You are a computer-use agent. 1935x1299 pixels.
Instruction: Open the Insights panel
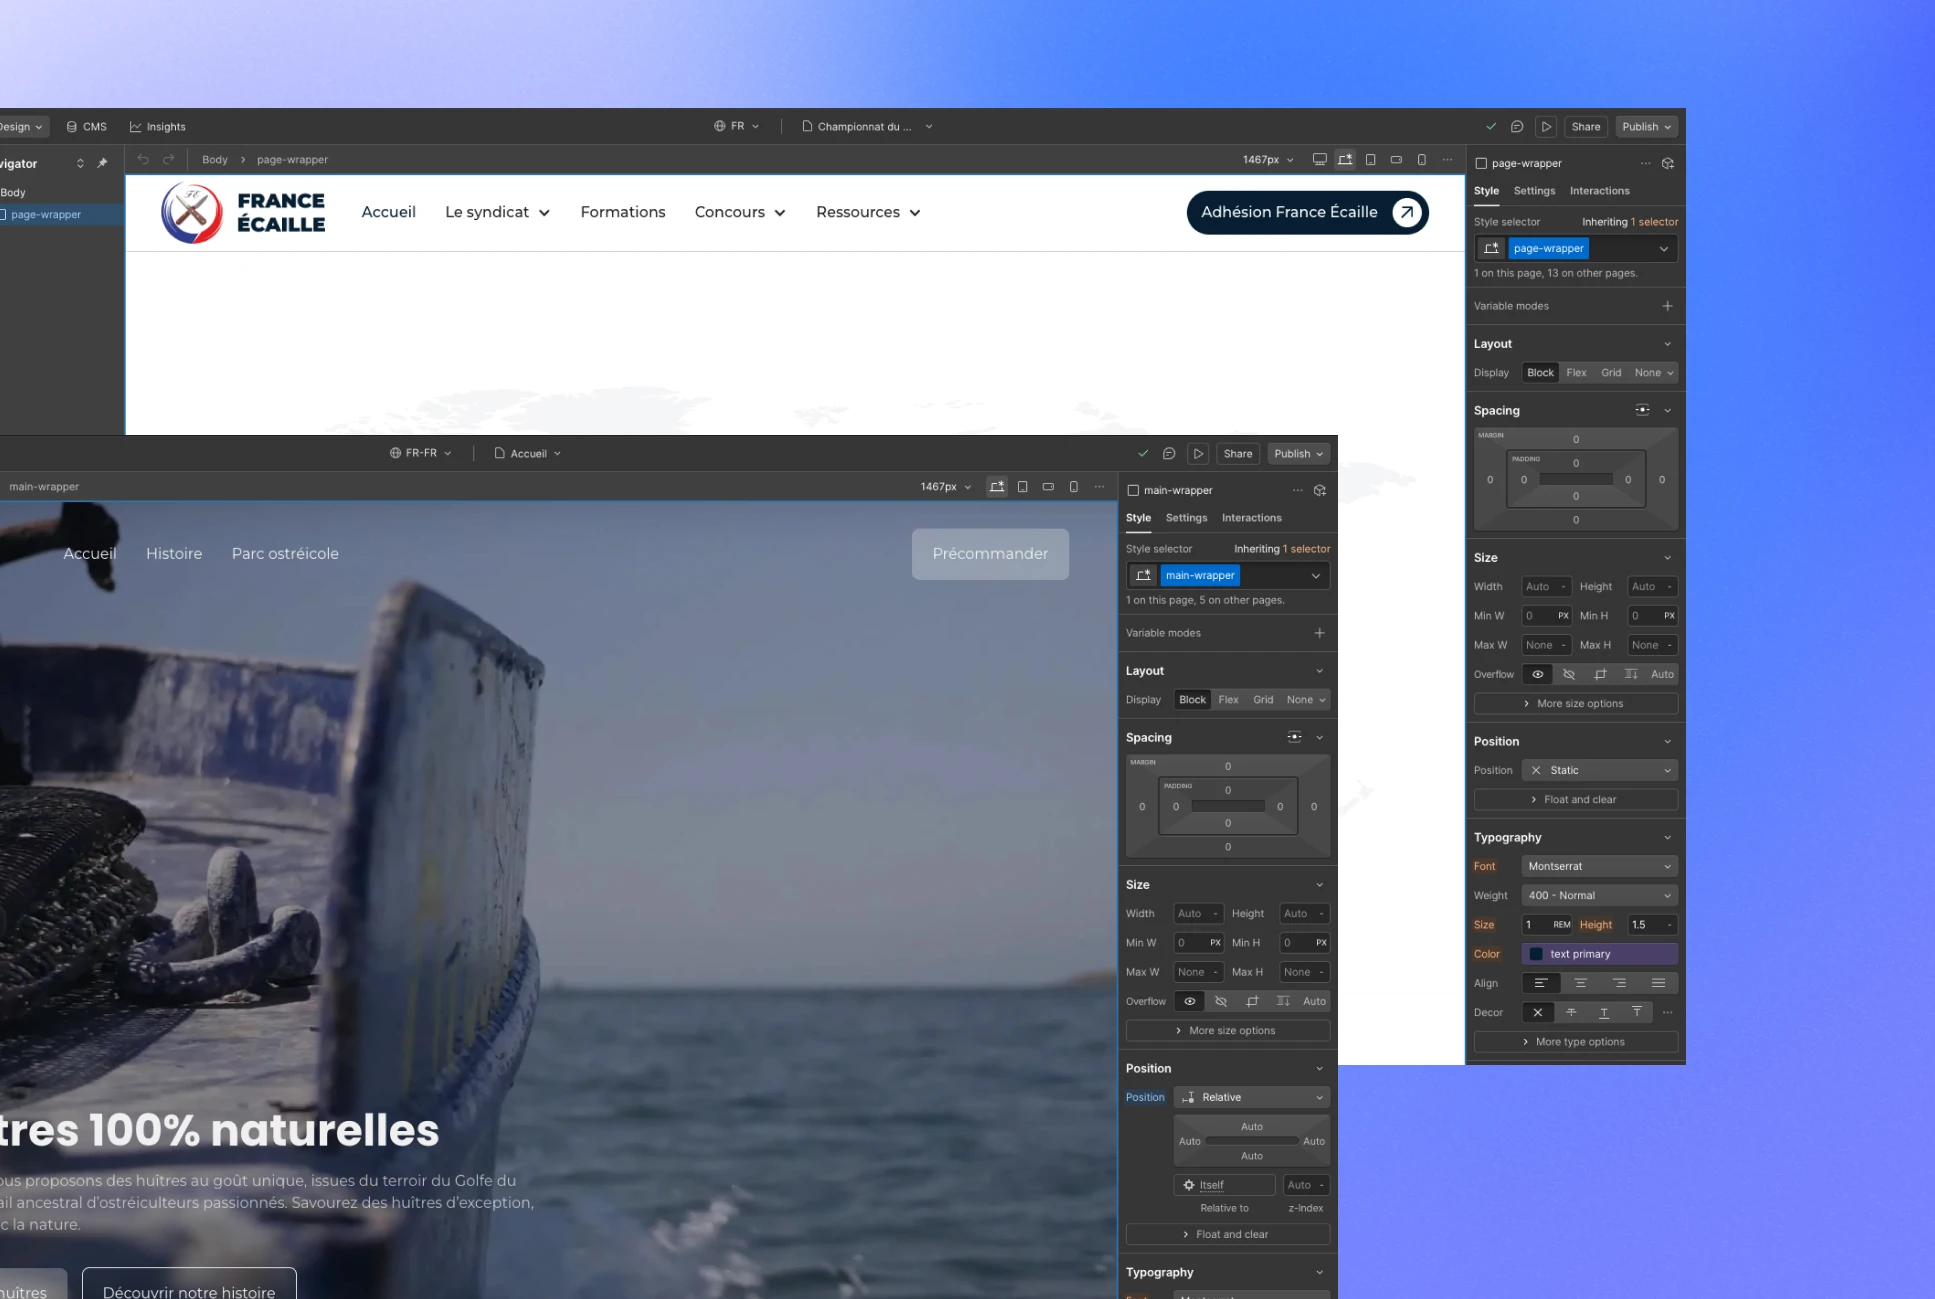click(x=157, y=127)
